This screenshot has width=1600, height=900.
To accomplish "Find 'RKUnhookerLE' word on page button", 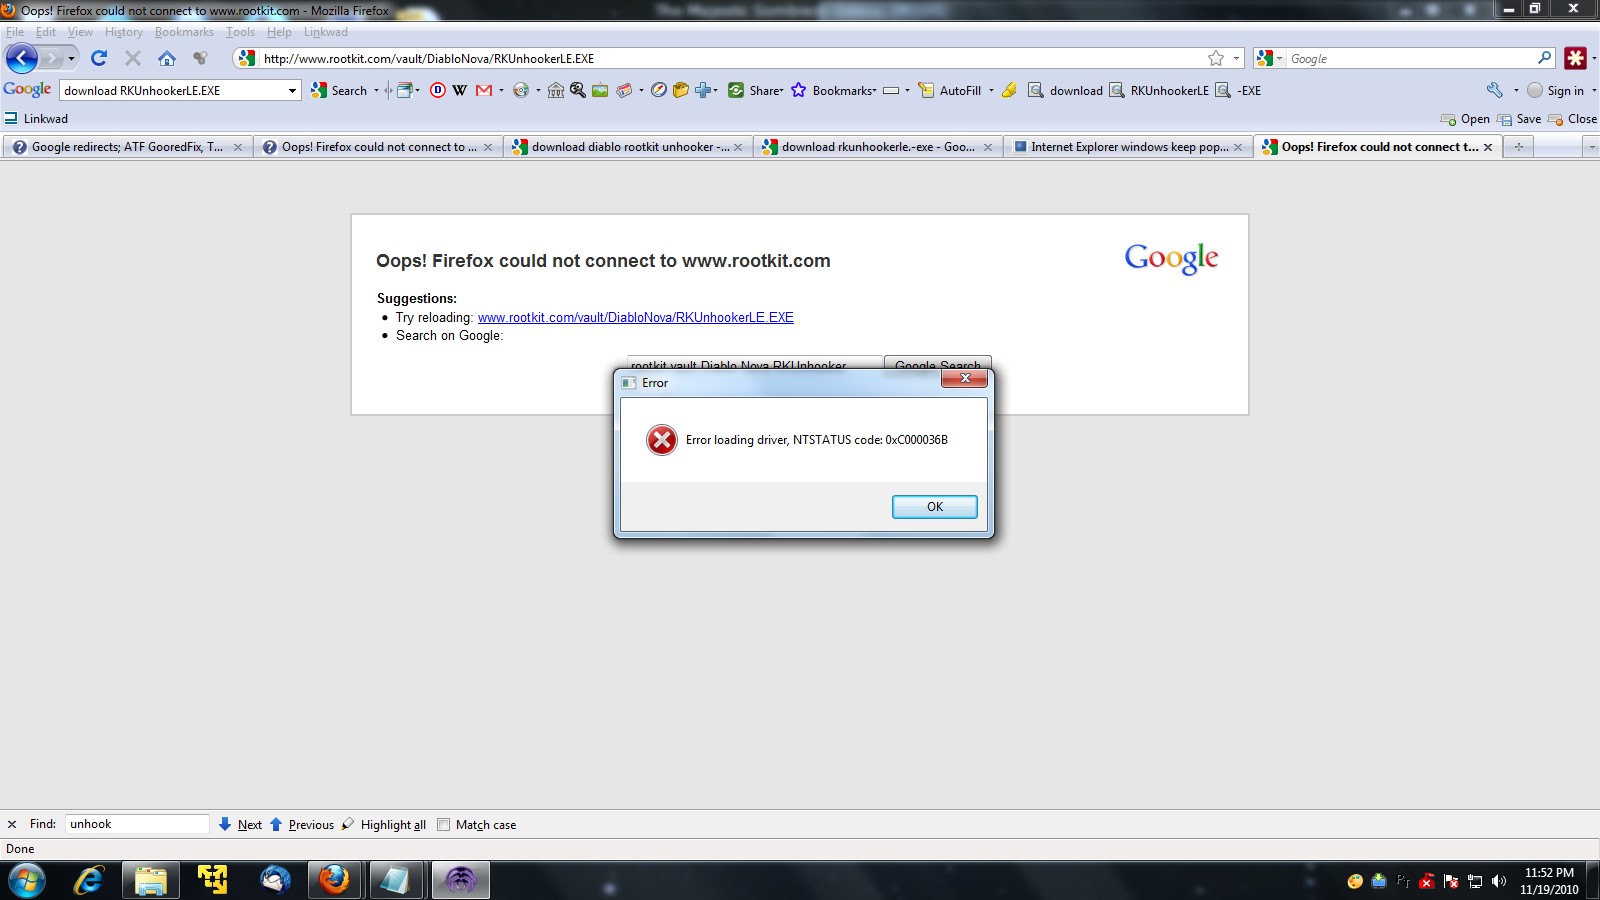I will pos(1159,90).
